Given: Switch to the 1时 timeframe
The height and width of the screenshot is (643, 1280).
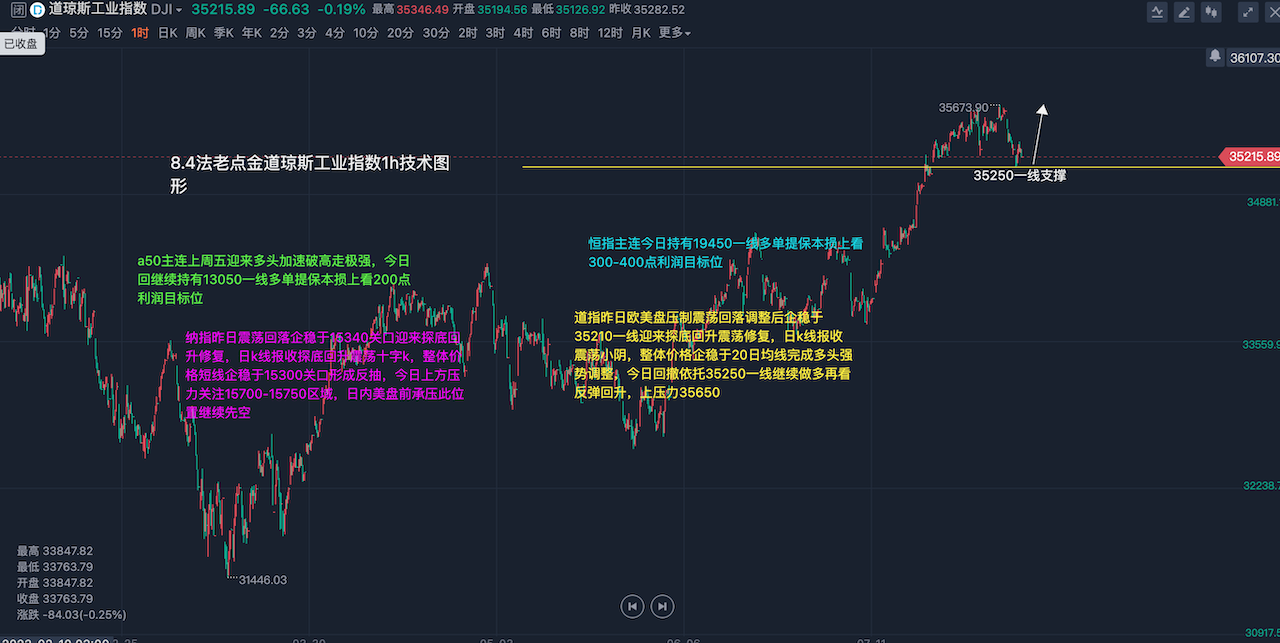Looking at the screenshot, I should [x=141, y=32].
